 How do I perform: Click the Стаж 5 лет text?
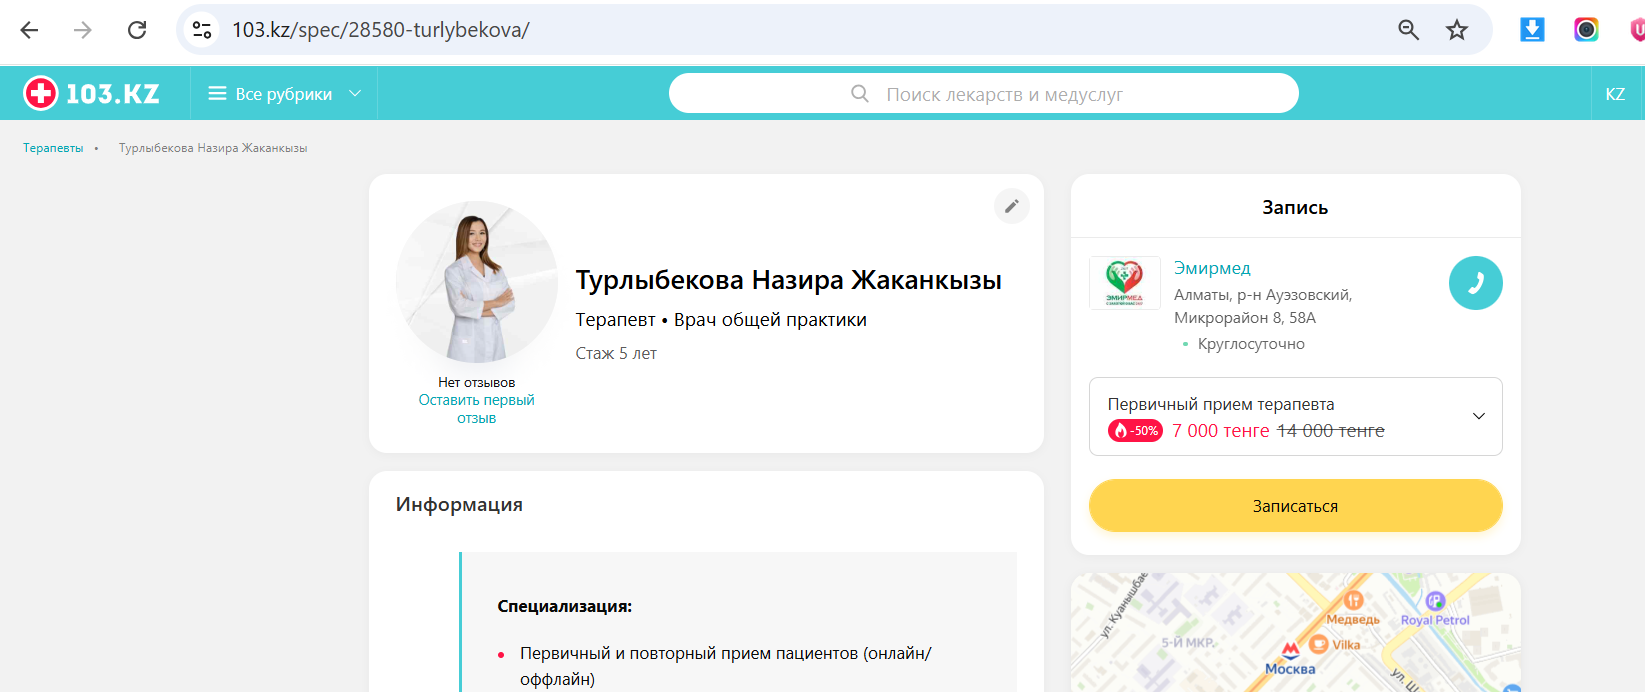click(x=616, y=353)
